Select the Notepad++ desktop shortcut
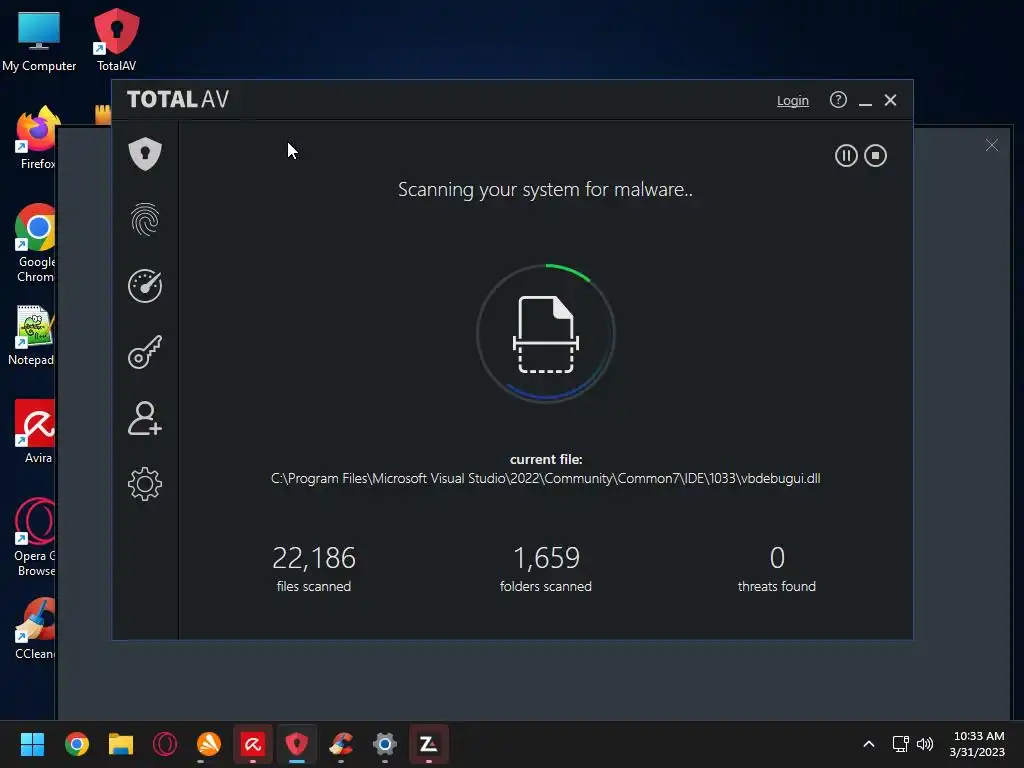The width and height of the screenshot is (1024, 768). click(x=31, y=336)
